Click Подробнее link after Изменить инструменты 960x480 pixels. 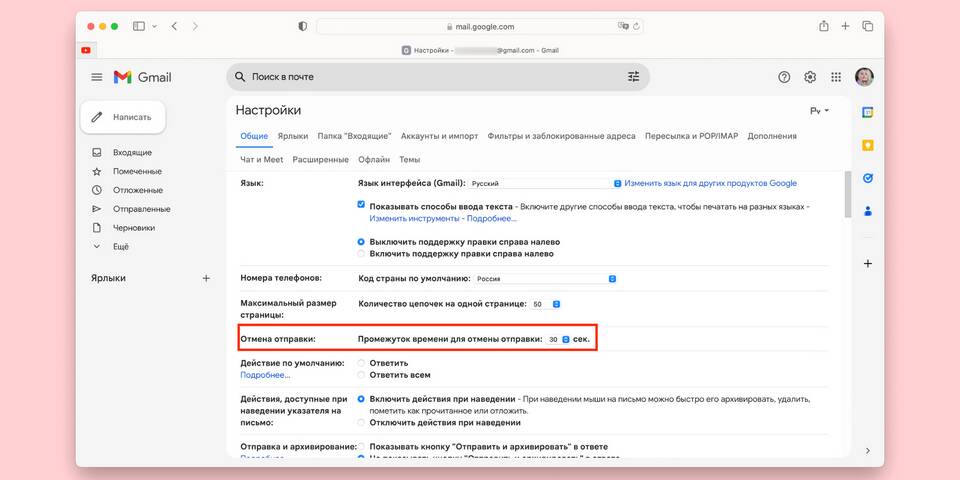(x=491, y=218)
